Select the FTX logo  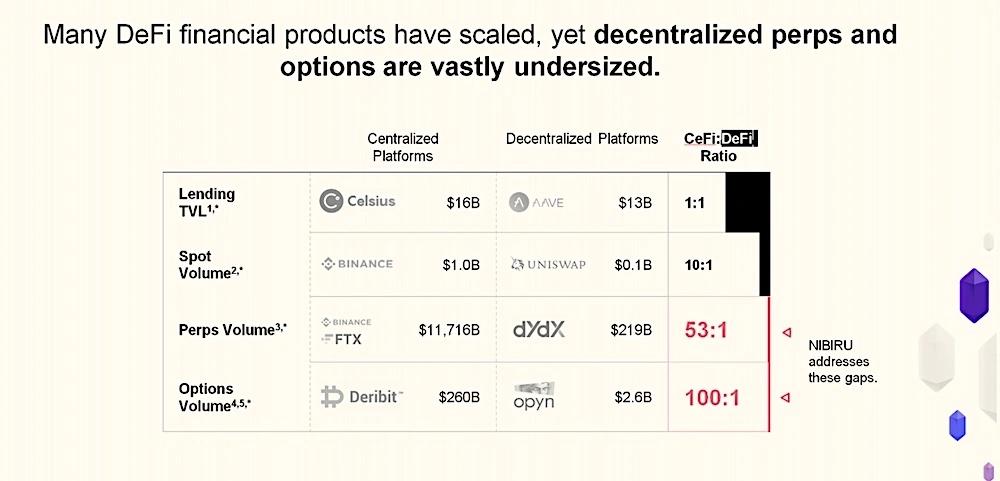tap(341, 339)
